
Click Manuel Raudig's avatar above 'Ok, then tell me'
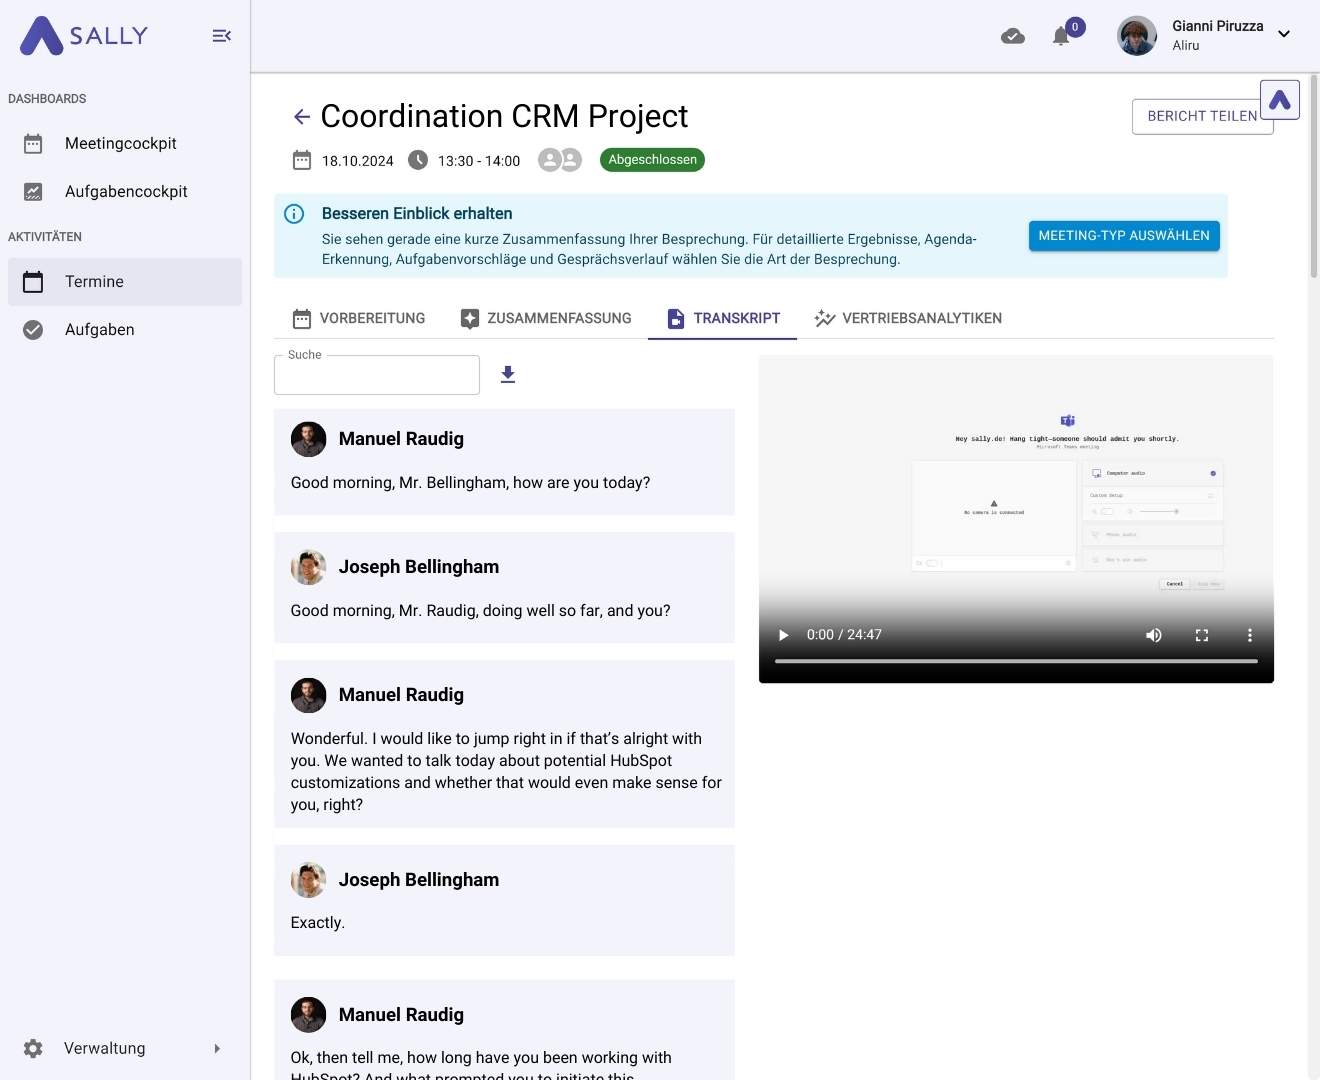pos(308,1015)
